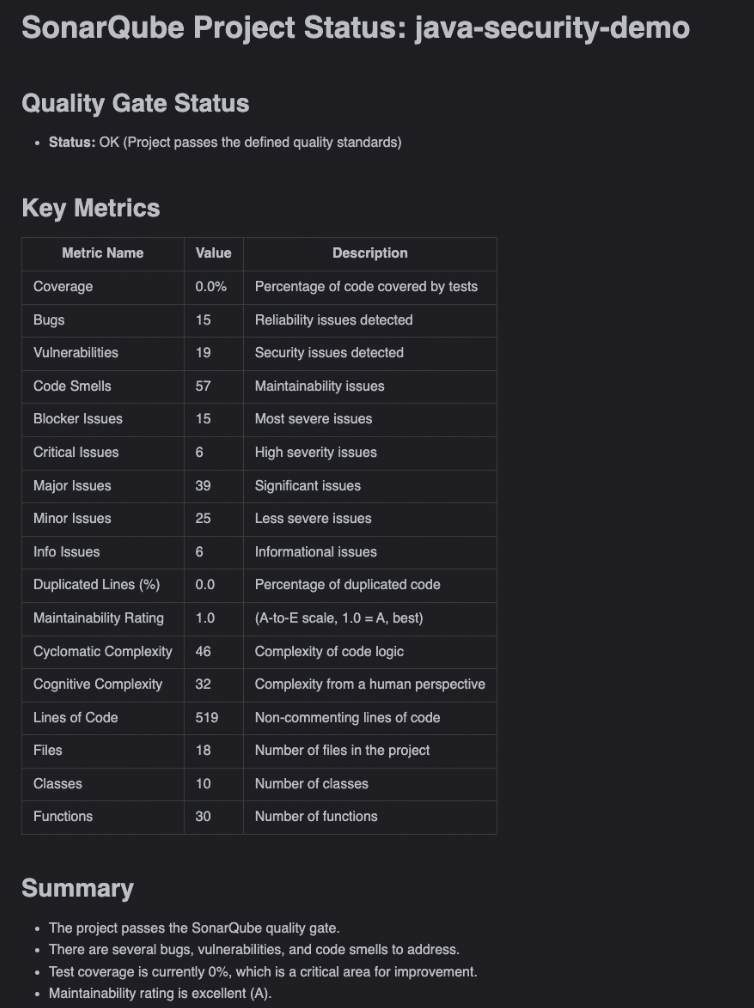The width and height of the screenshot is (754, 1008).
Task: Click the Duplicated Lines (%) cell
Action: (x=96, y=584)
